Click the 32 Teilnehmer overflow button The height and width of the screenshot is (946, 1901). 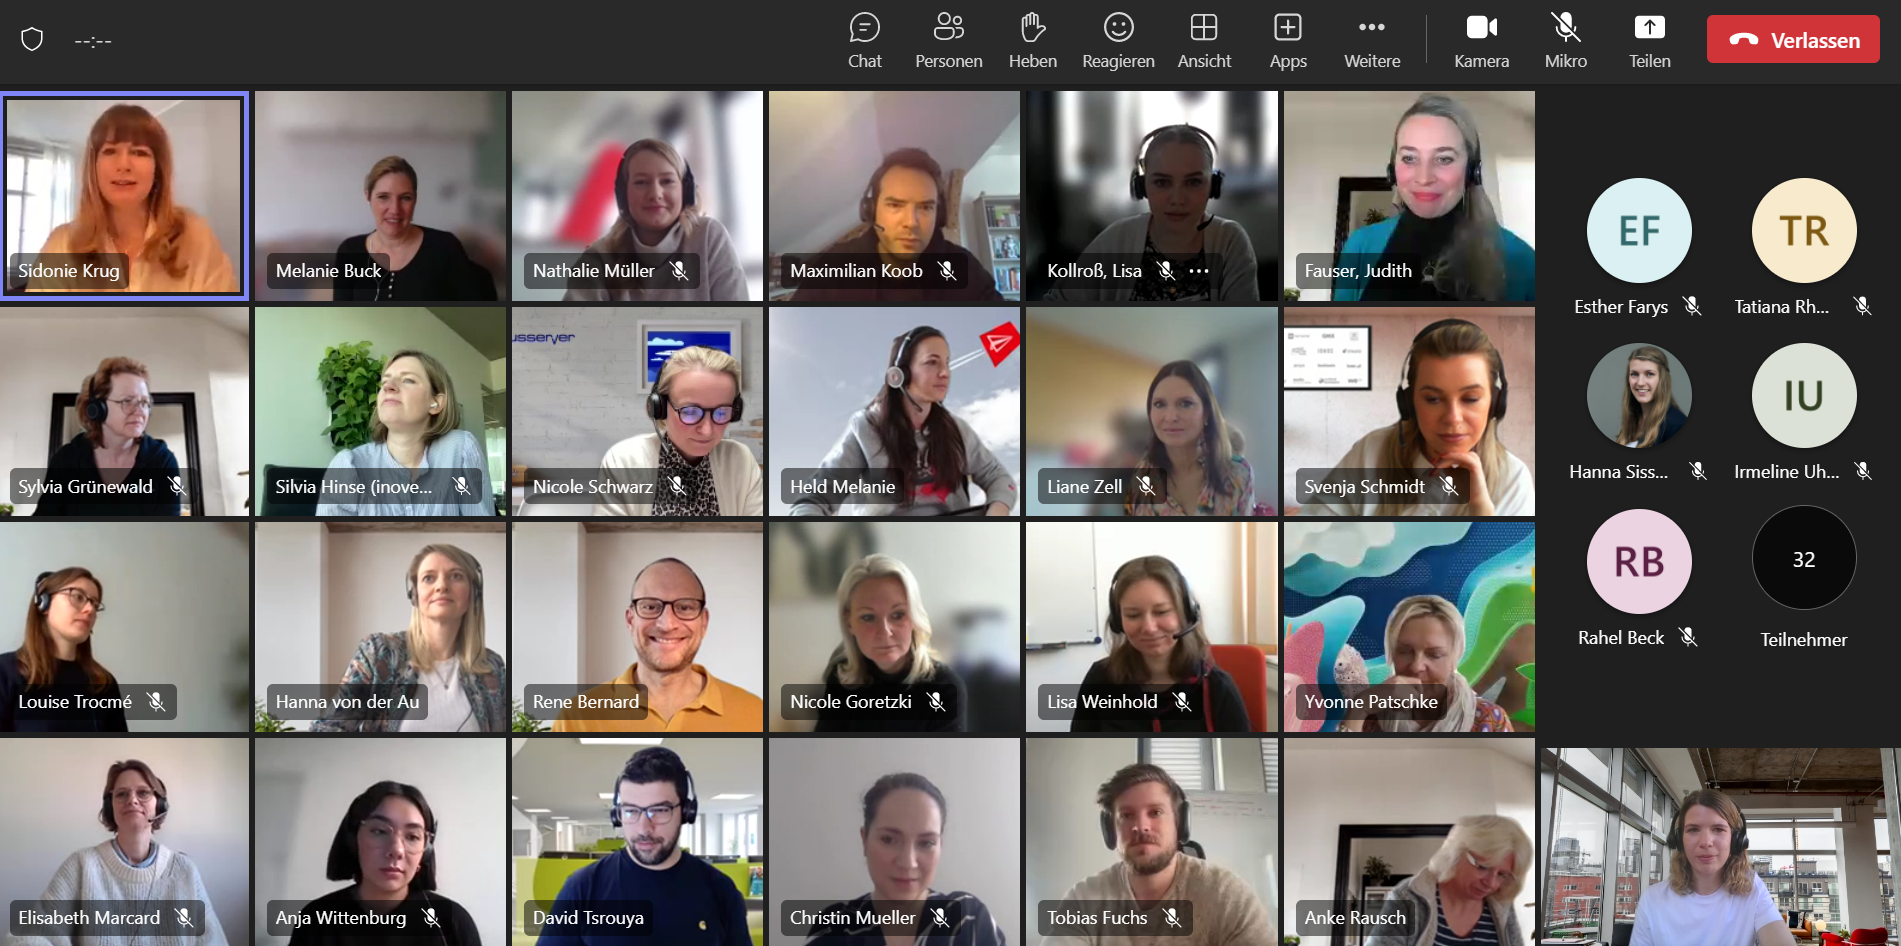click(x=1803, y=559)
